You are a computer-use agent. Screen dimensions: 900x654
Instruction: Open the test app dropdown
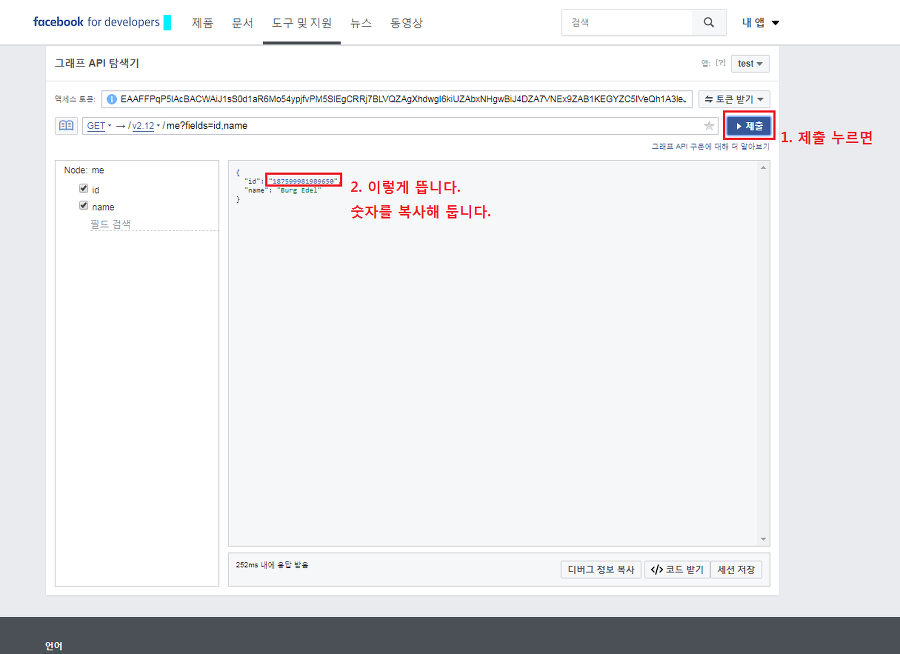tap(750, 64)
